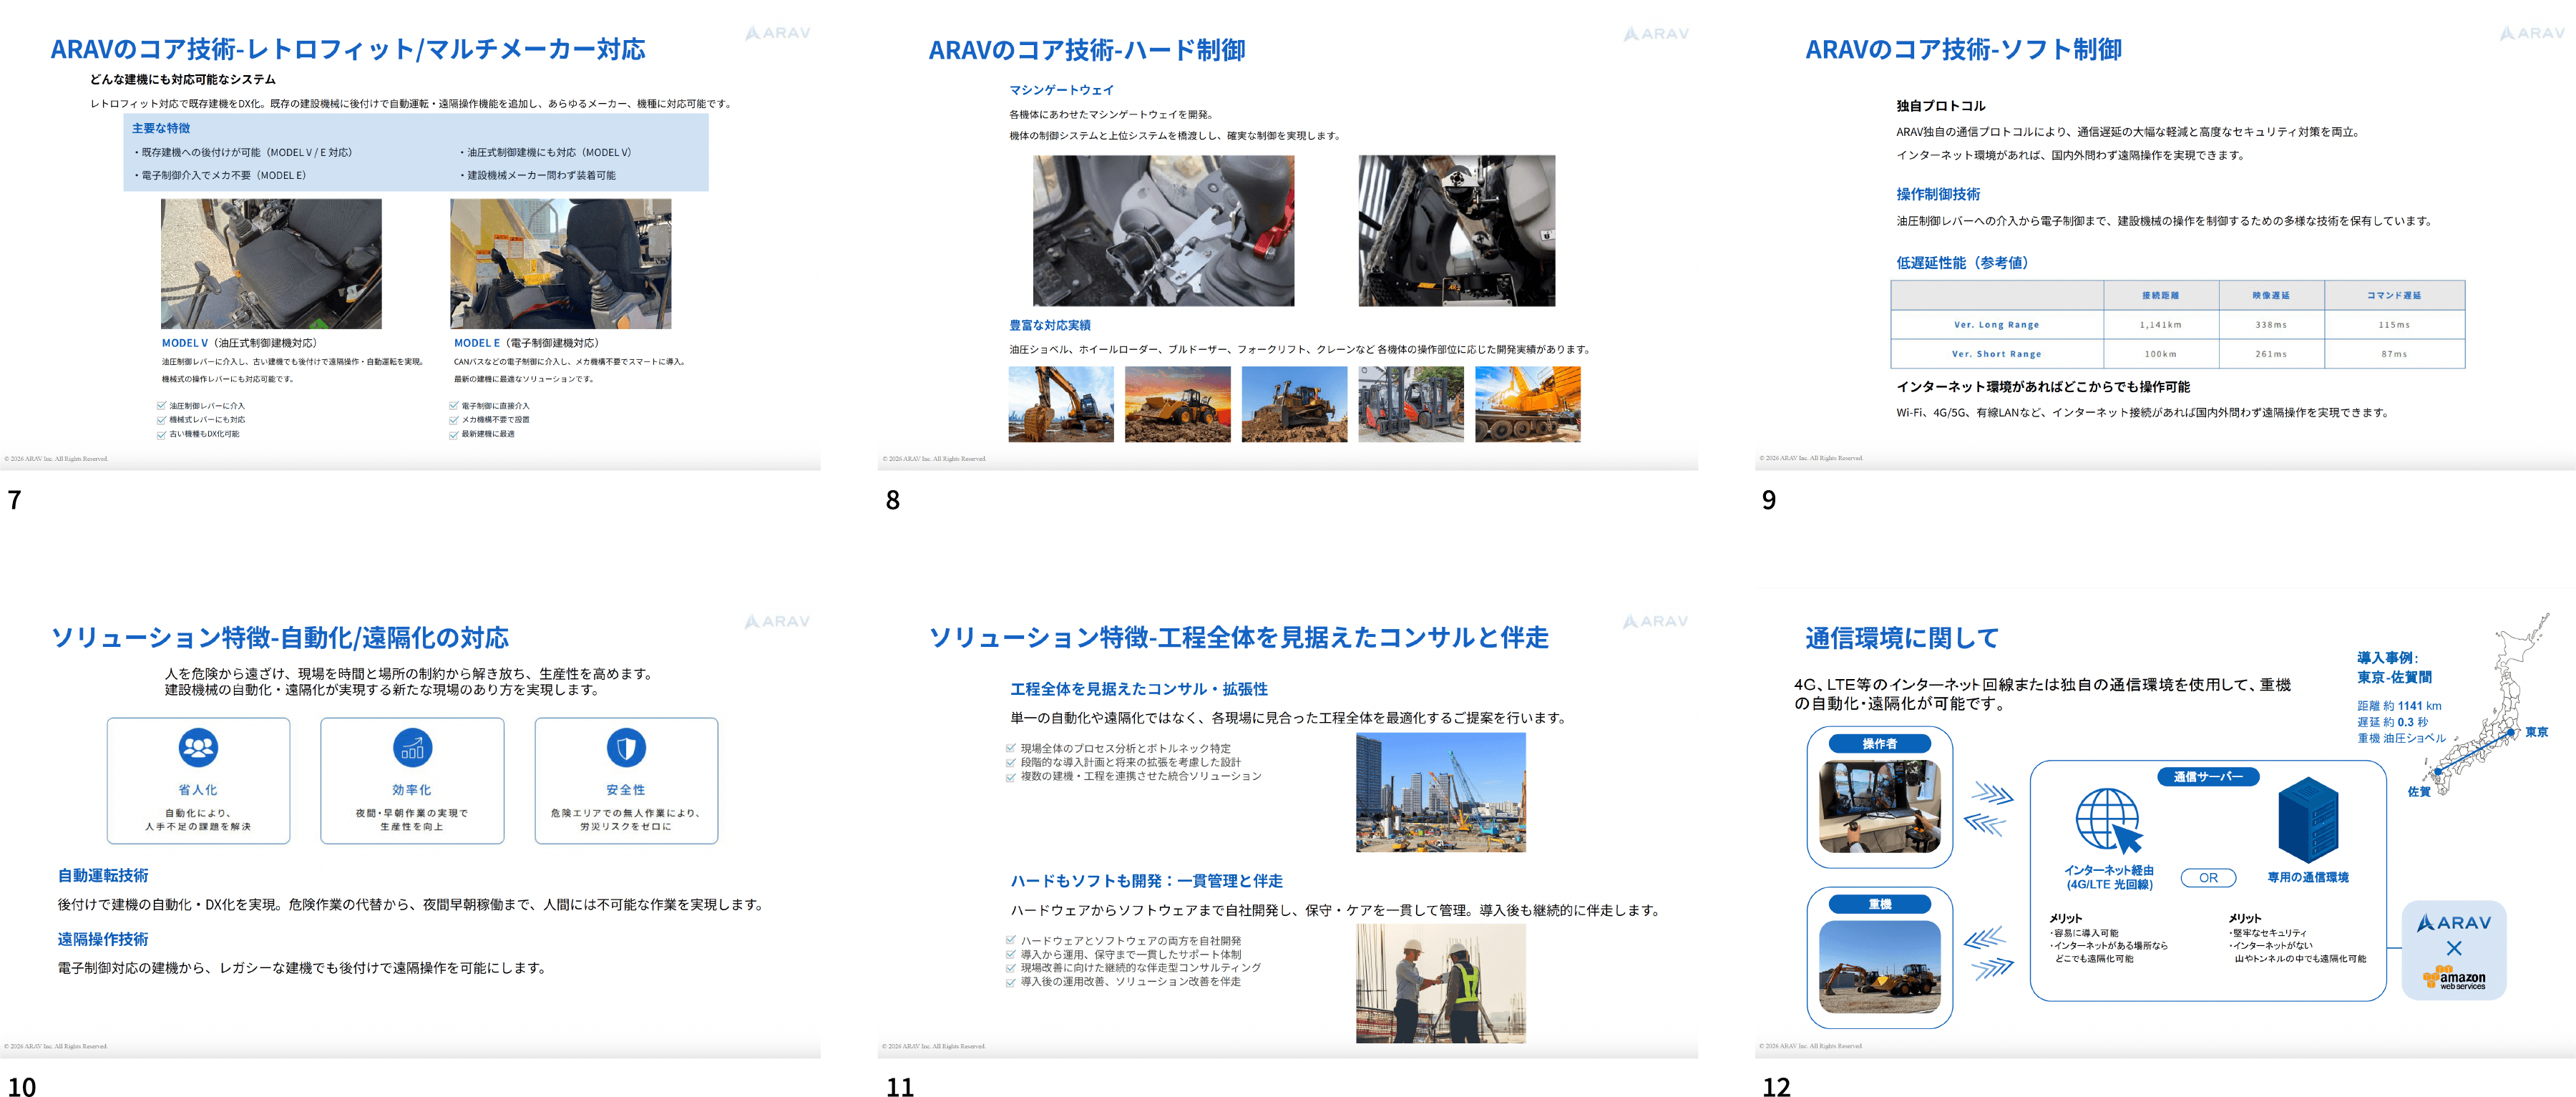2576x1097 pixels.
Task: Select the MODEL E cabin photo
Action: coord(560,263)
